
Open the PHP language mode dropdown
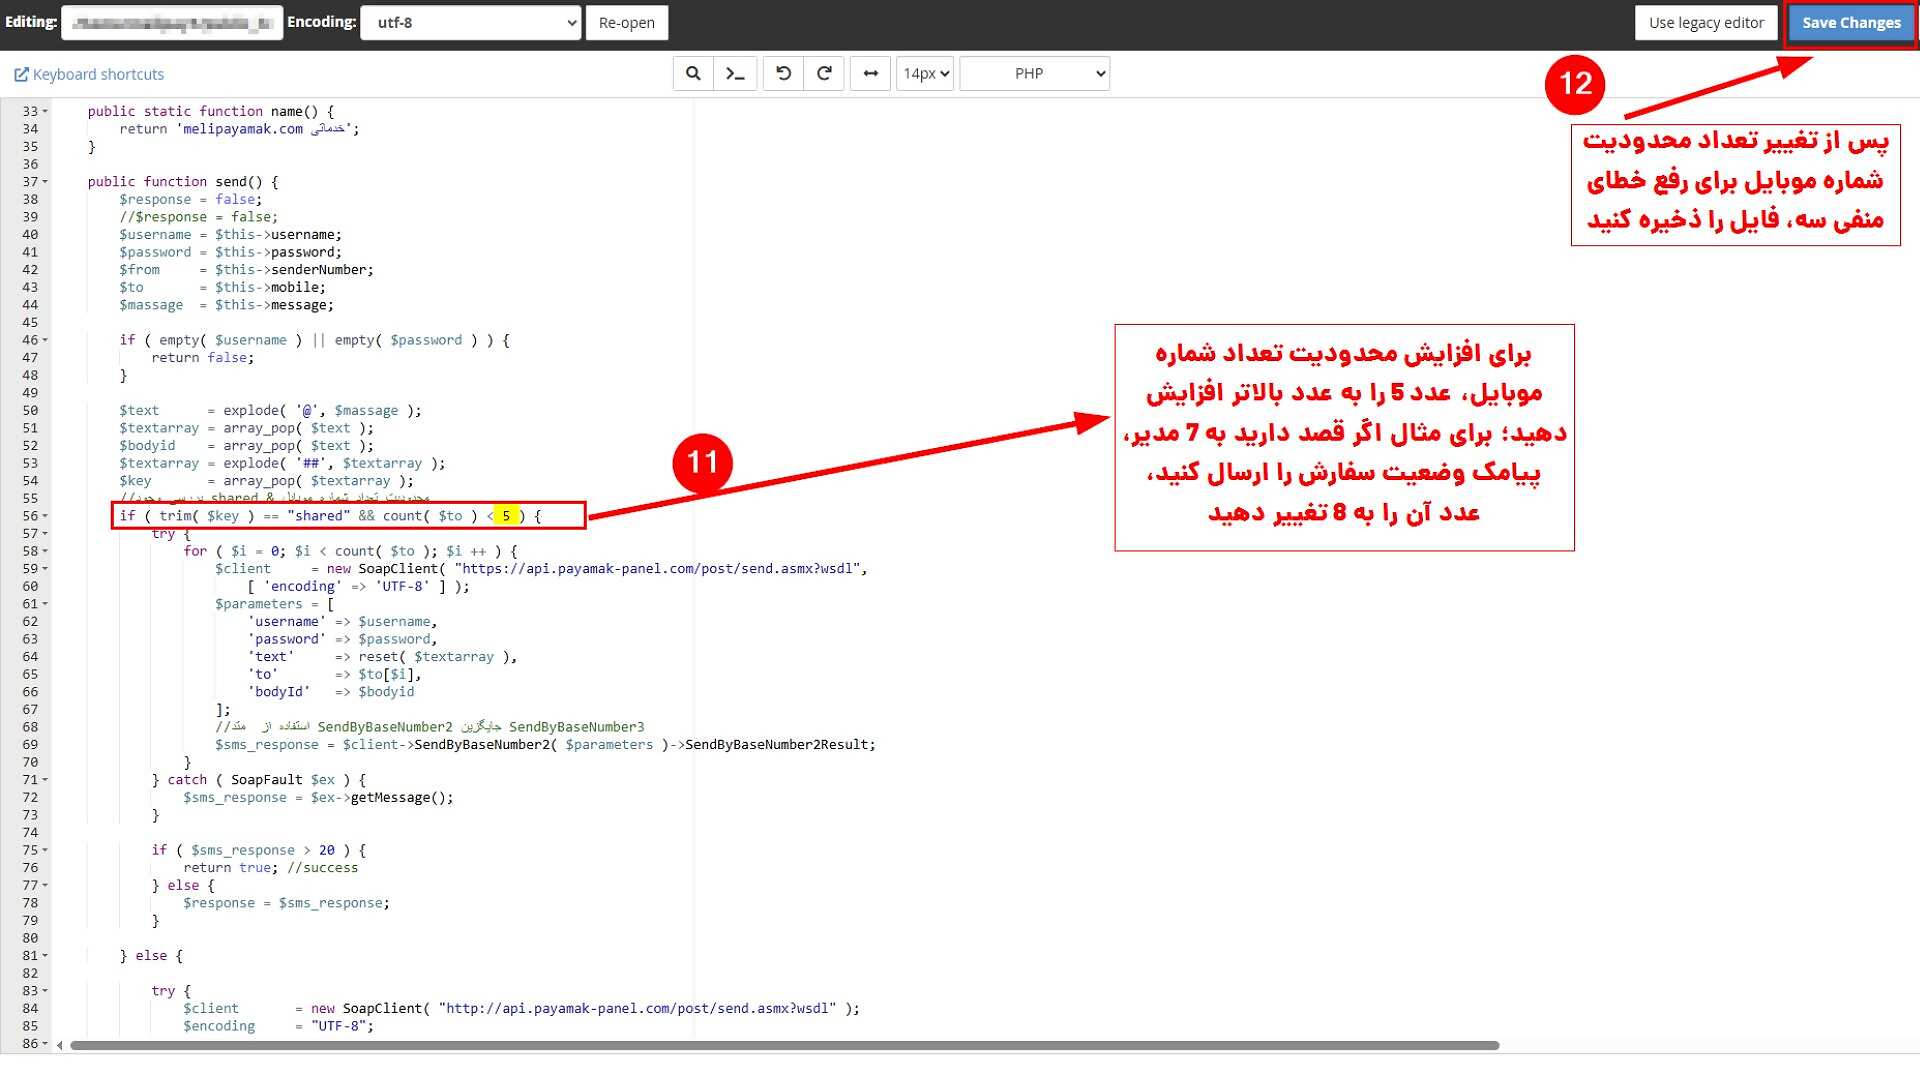(1034, 74)
